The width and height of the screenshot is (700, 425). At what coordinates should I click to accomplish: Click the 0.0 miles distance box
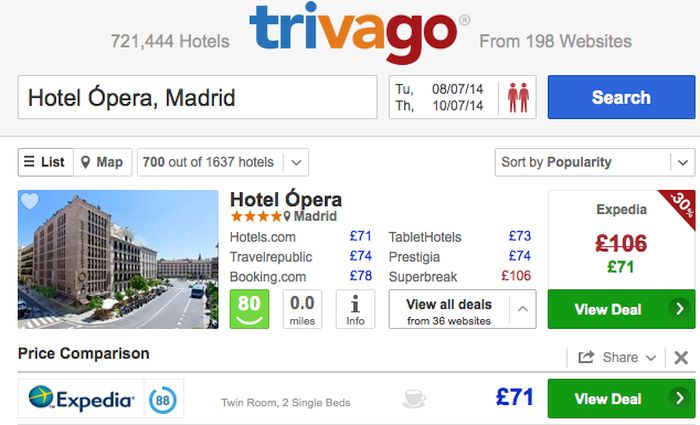coord(302,309)
